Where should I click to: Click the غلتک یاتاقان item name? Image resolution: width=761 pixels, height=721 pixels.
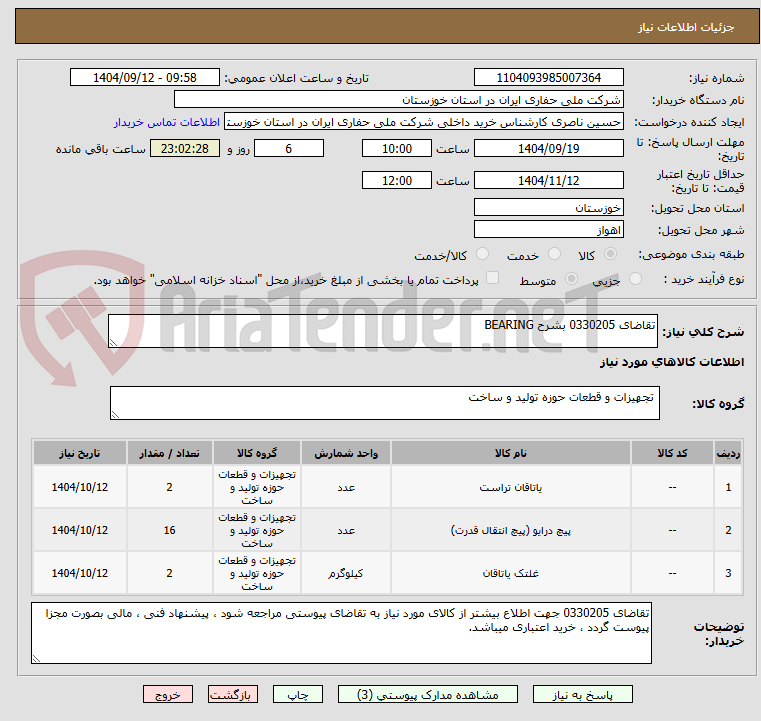(x=511, y=574)
